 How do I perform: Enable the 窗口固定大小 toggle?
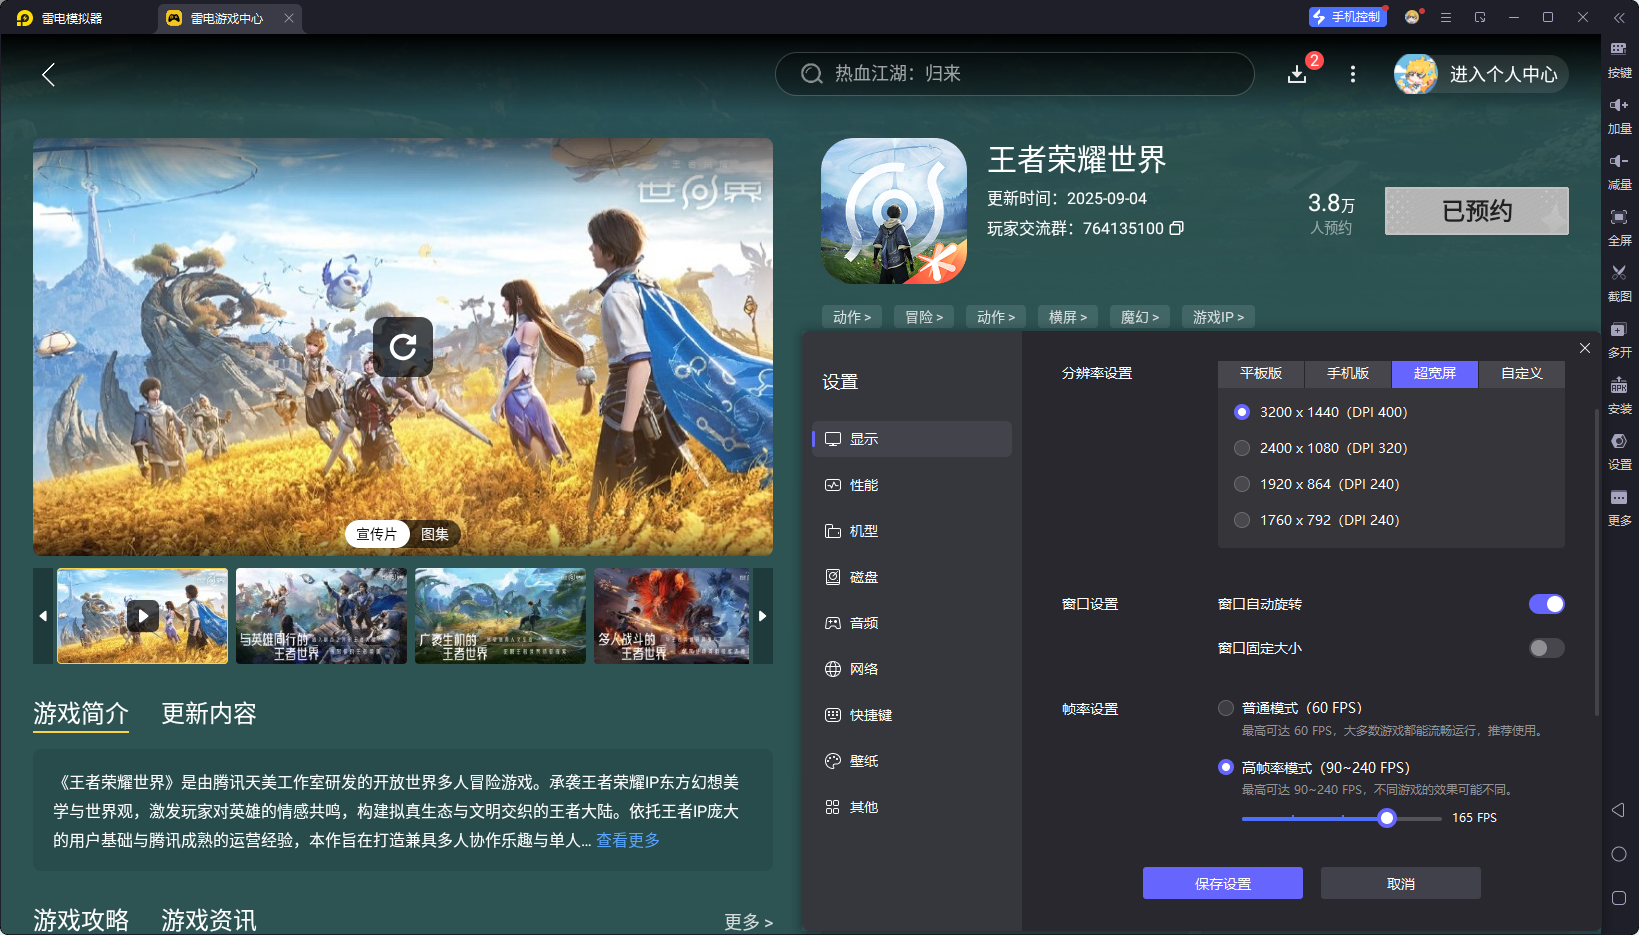1546,648
